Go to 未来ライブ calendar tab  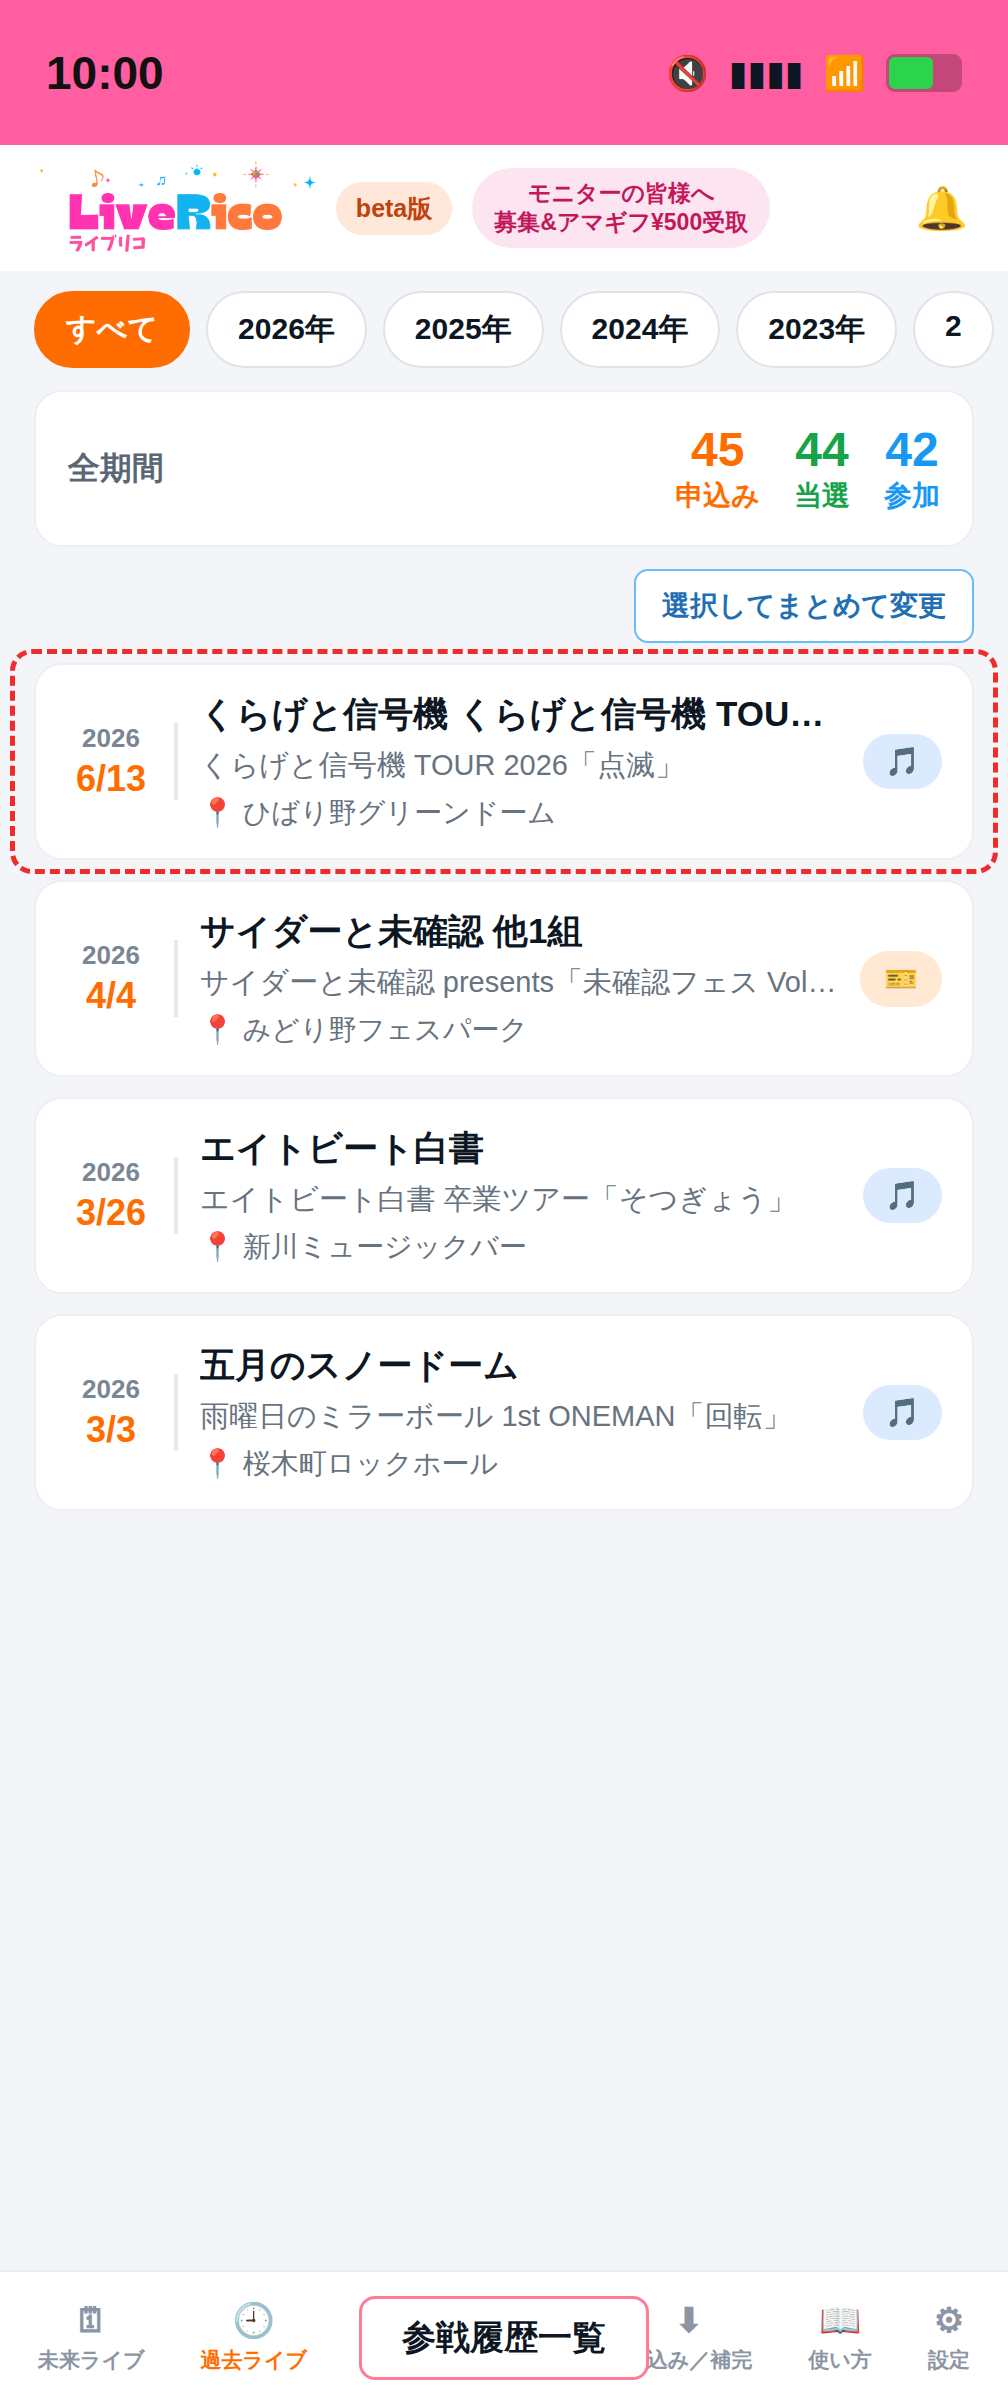point(91,2338)
